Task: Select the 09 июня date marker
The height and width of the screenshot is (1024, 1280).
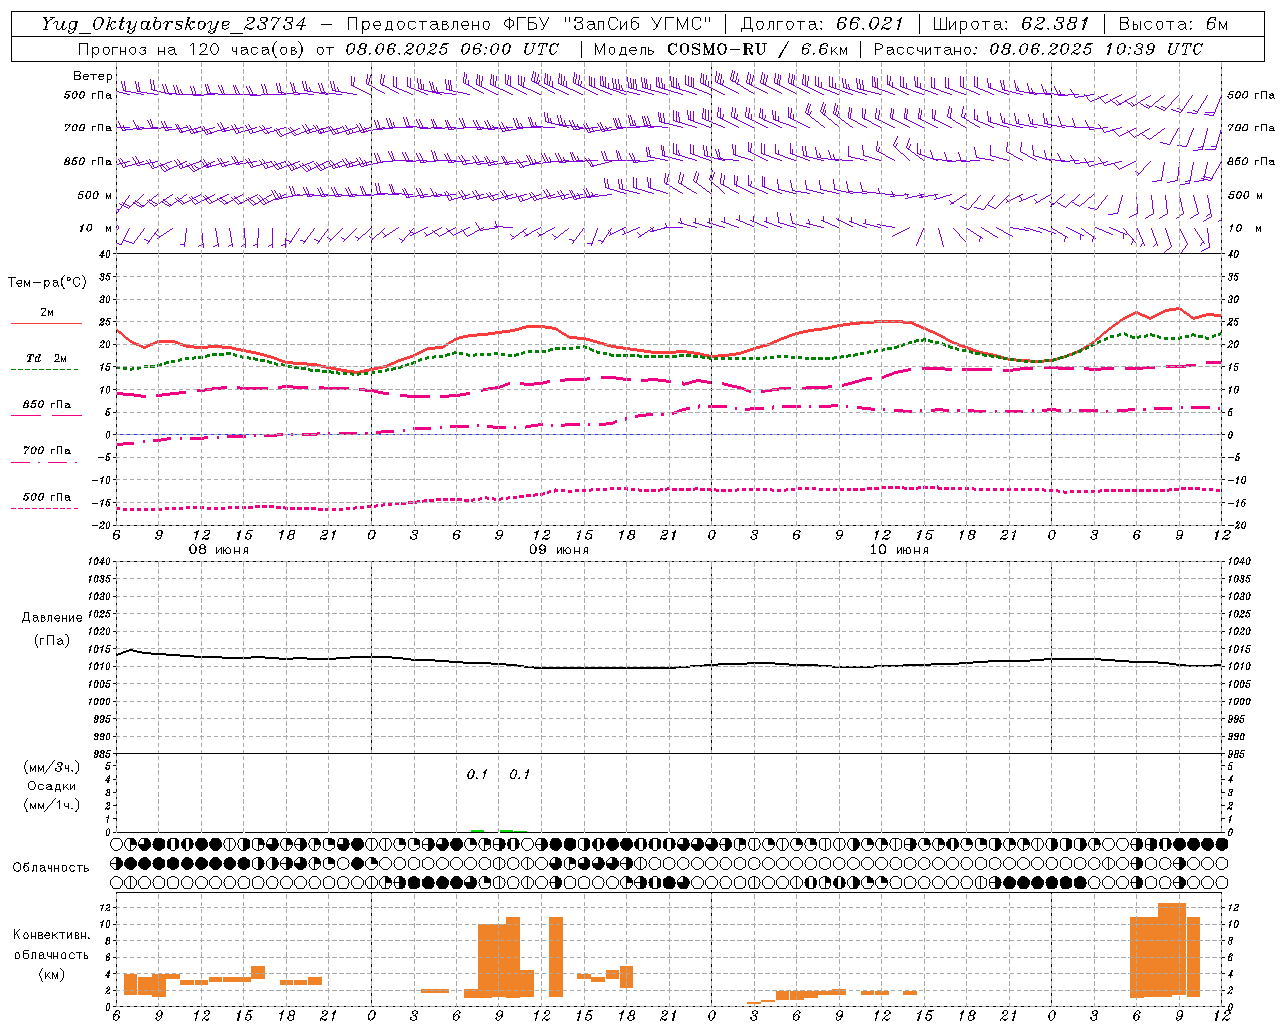Action: [558, 550]
